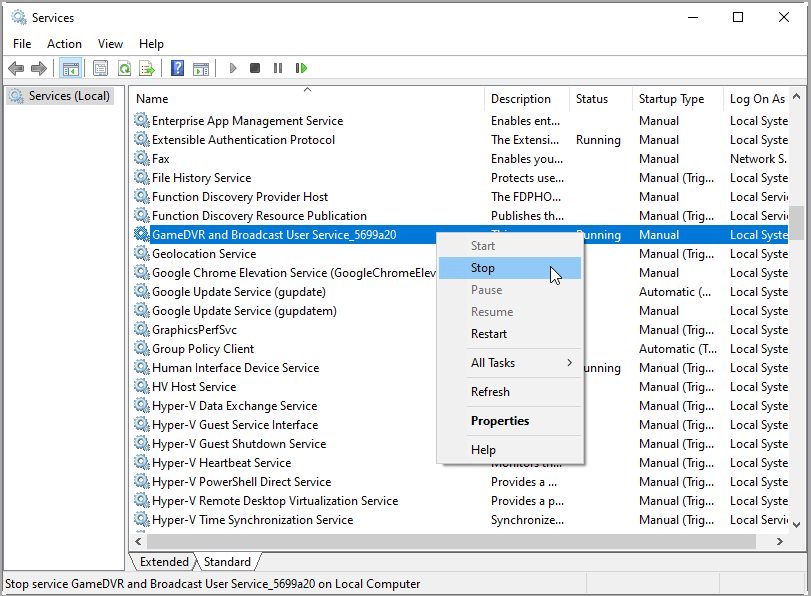This screenshot has height=596, width=811.
Task: Click the Back arrow in the toolbar
Action: (16, 68)
